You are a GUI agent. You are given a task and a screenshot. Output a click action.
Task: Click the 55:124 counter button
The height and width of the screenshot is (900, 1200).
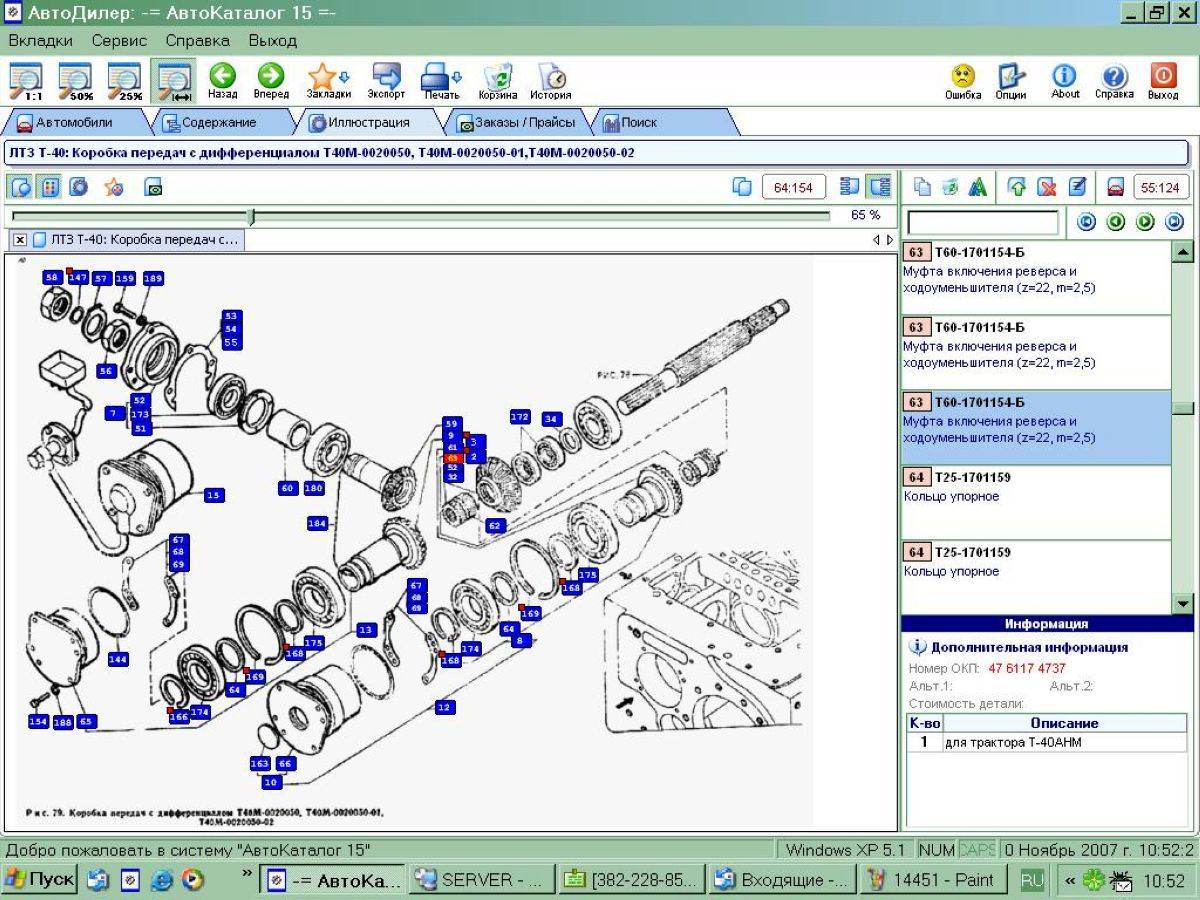click(x=1160, y=187)
